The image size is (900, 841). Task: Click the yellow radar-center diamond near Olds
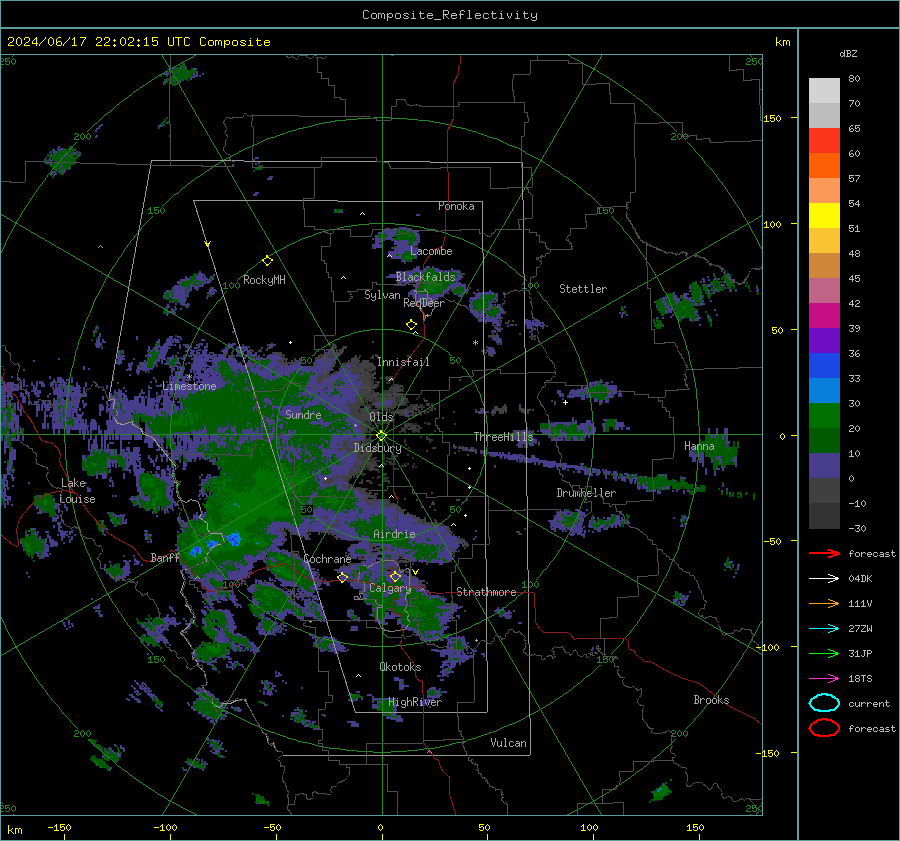(x=381, y=436)
